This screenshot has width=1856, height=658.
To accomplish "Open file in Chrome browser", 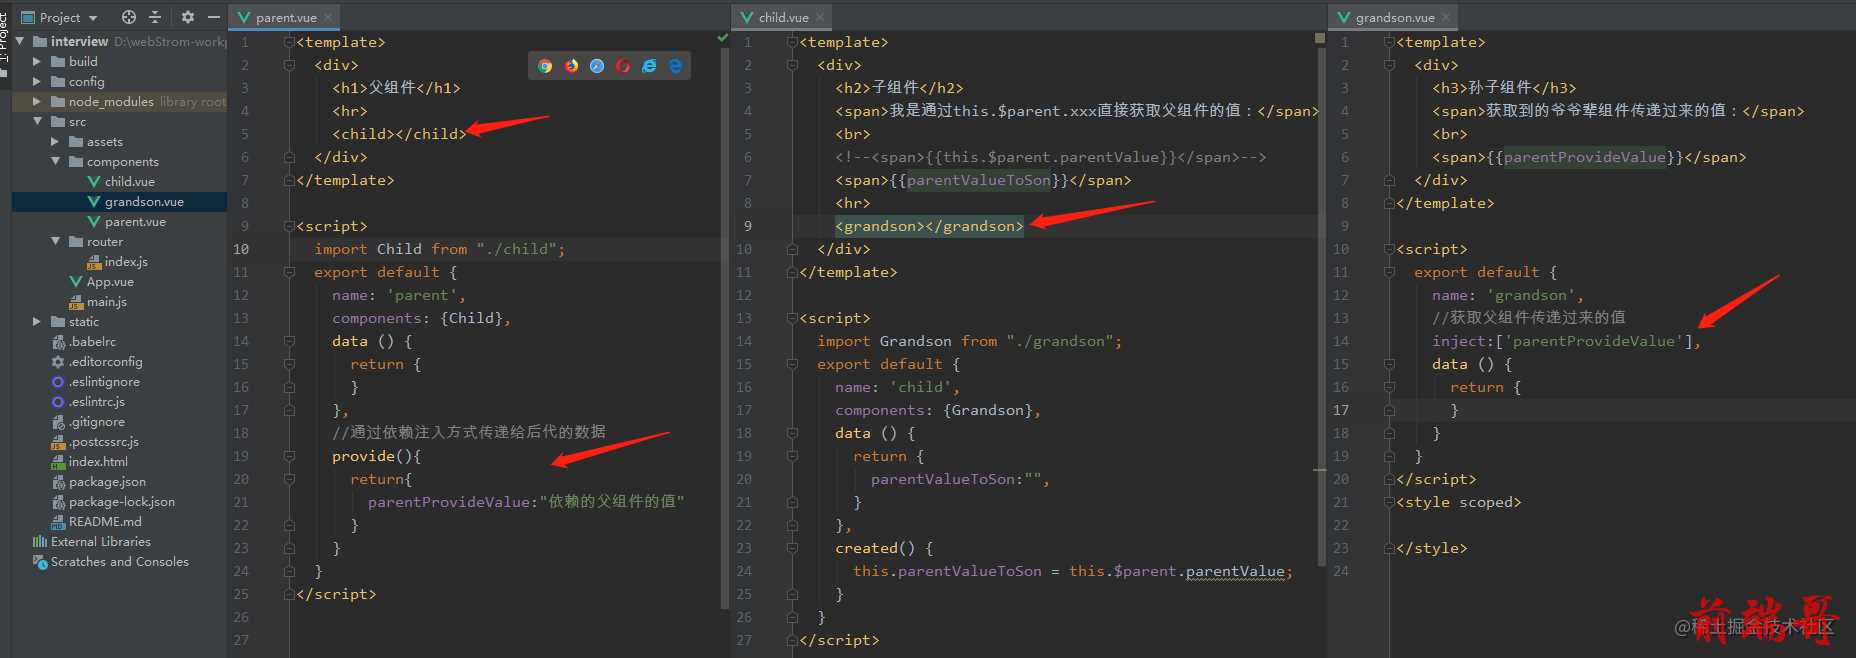I will click(x=545, y=66).
